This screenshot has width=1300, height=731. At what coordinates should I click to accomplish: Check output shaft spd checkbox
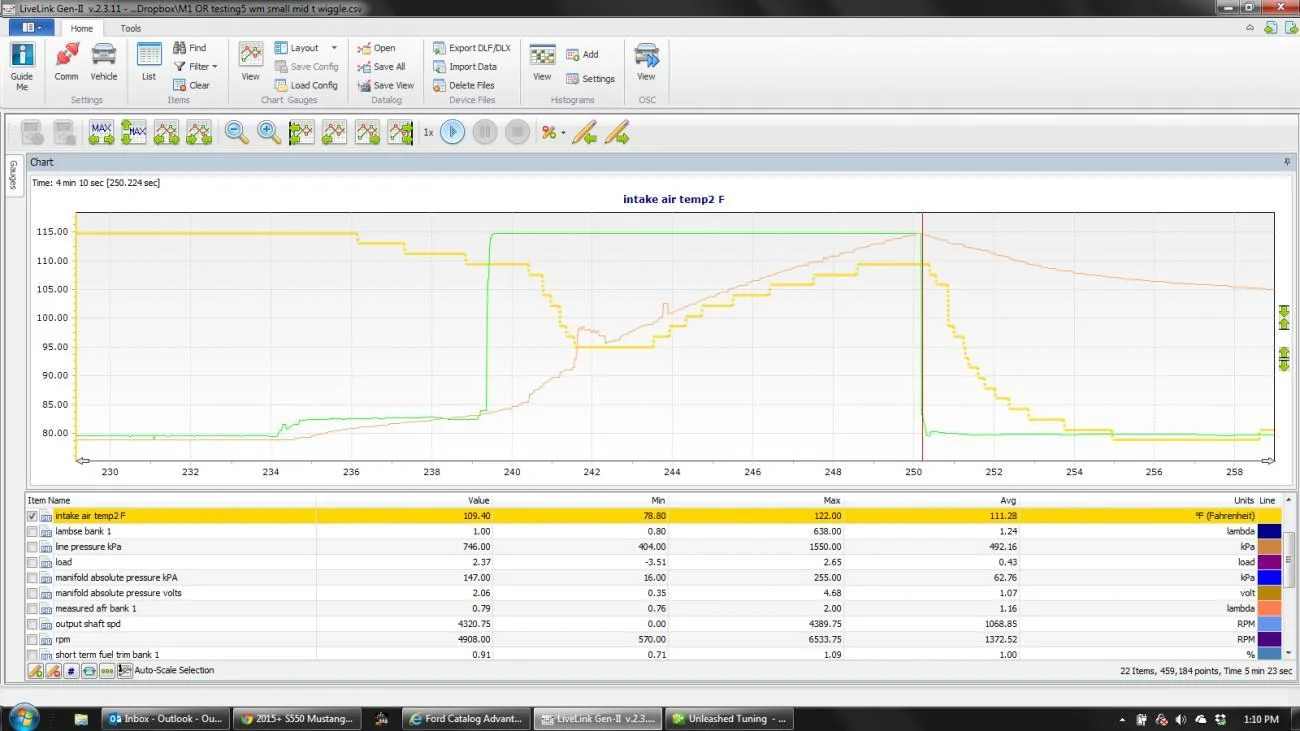[32, 624]
